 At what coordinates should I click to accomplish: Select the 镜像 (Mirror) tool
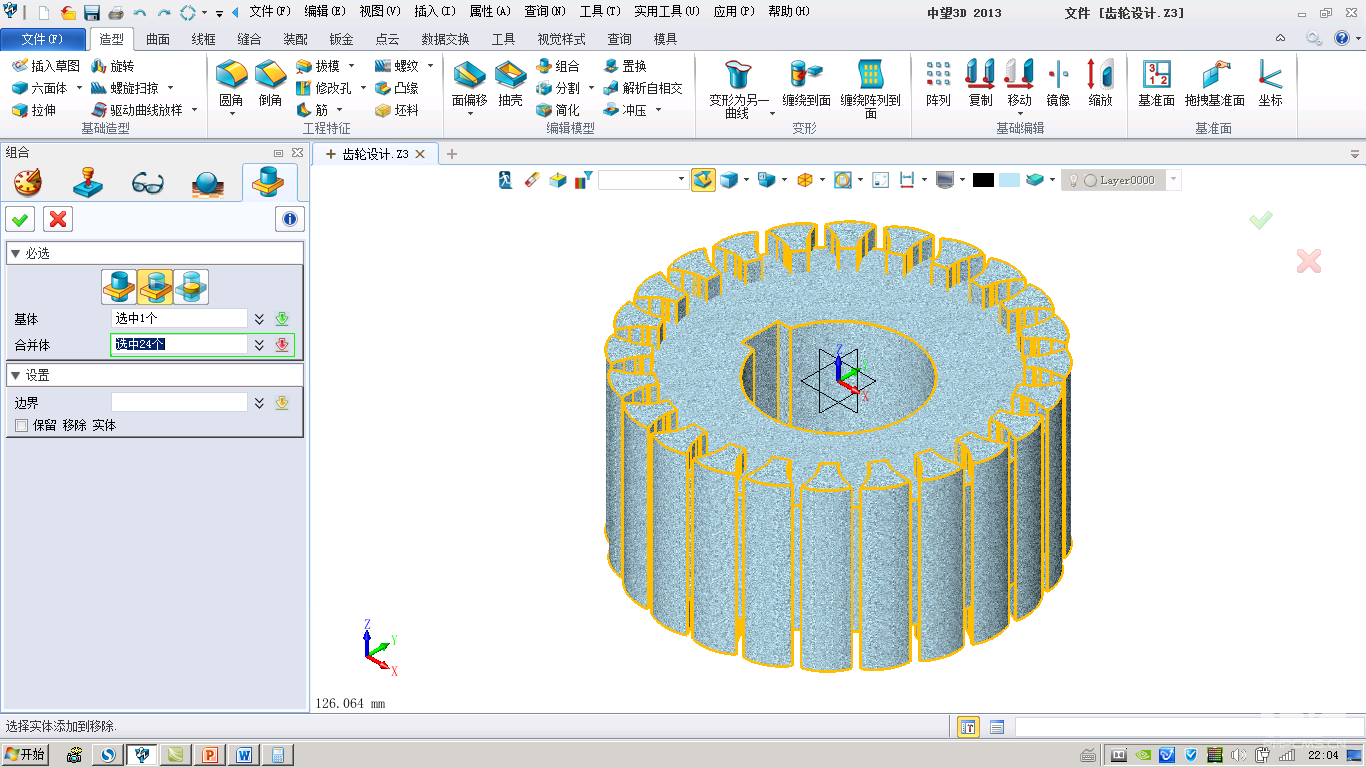click(x=1058, y=76)
